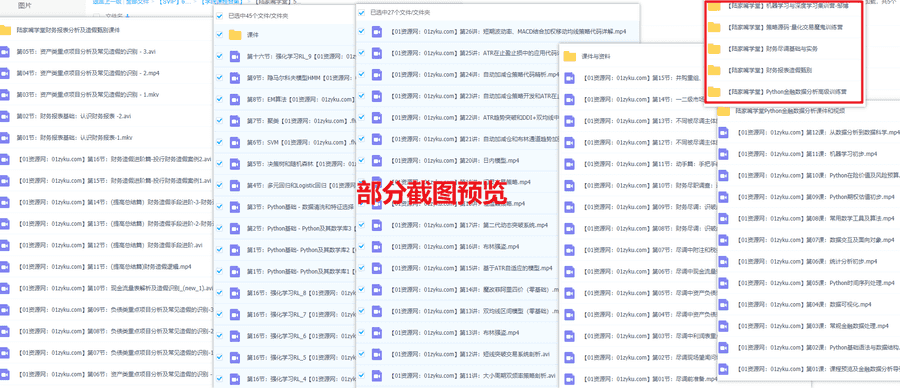Viewport: 900px width, 388px height.
Task: Open folder icon for 财务报表造假甄别
Action: click(713, 70)
